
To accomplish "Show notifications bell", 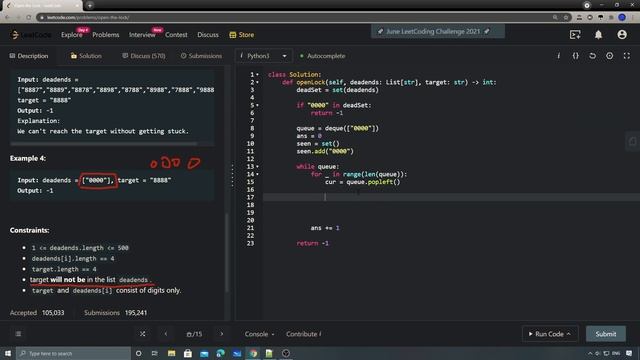I will [x=598, y=35].
